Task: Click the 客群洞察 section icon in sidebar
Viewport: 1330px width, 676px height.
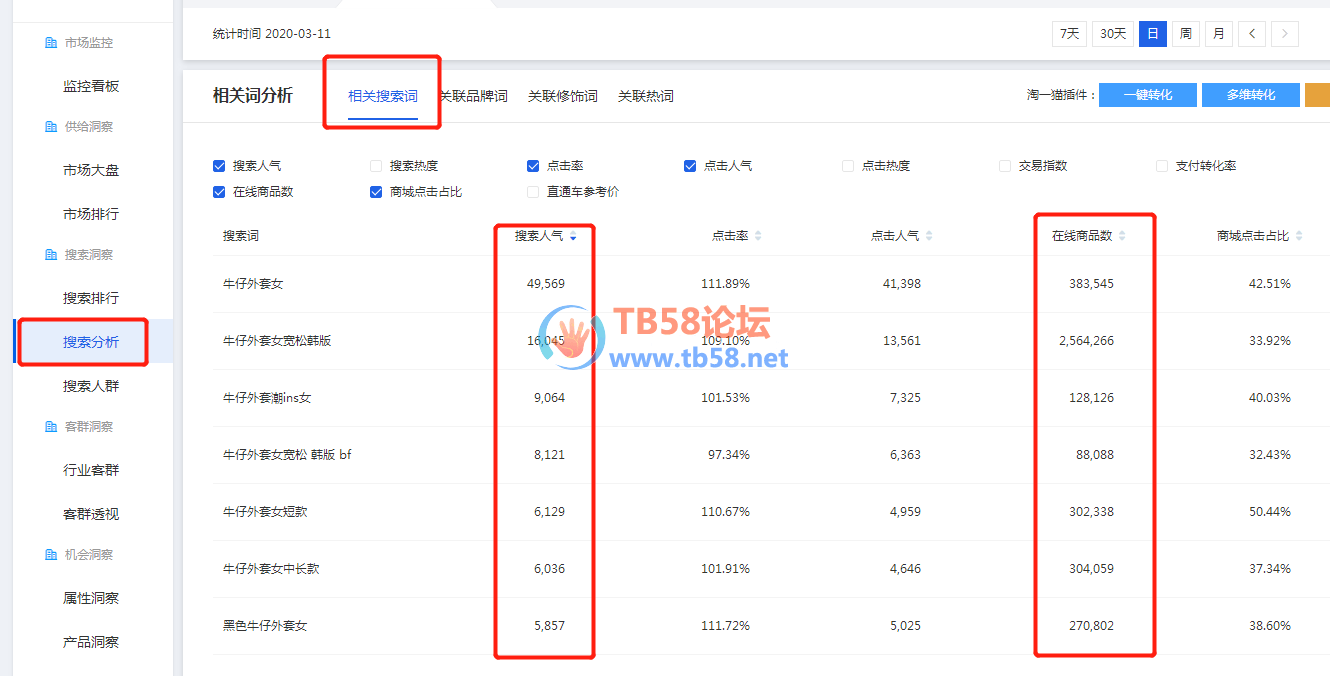Action: tap(51, 427)
